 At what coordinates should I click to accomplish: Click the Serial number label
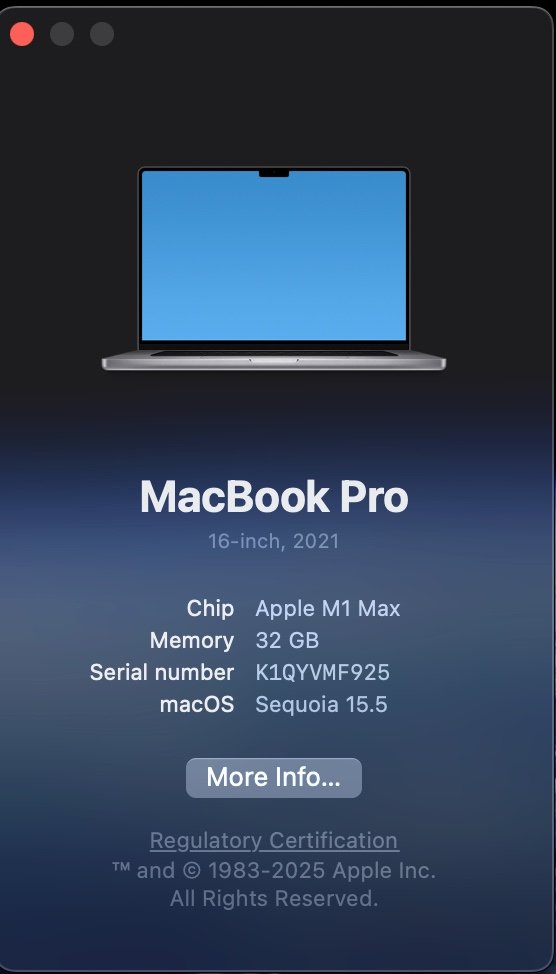pos(162,673)
